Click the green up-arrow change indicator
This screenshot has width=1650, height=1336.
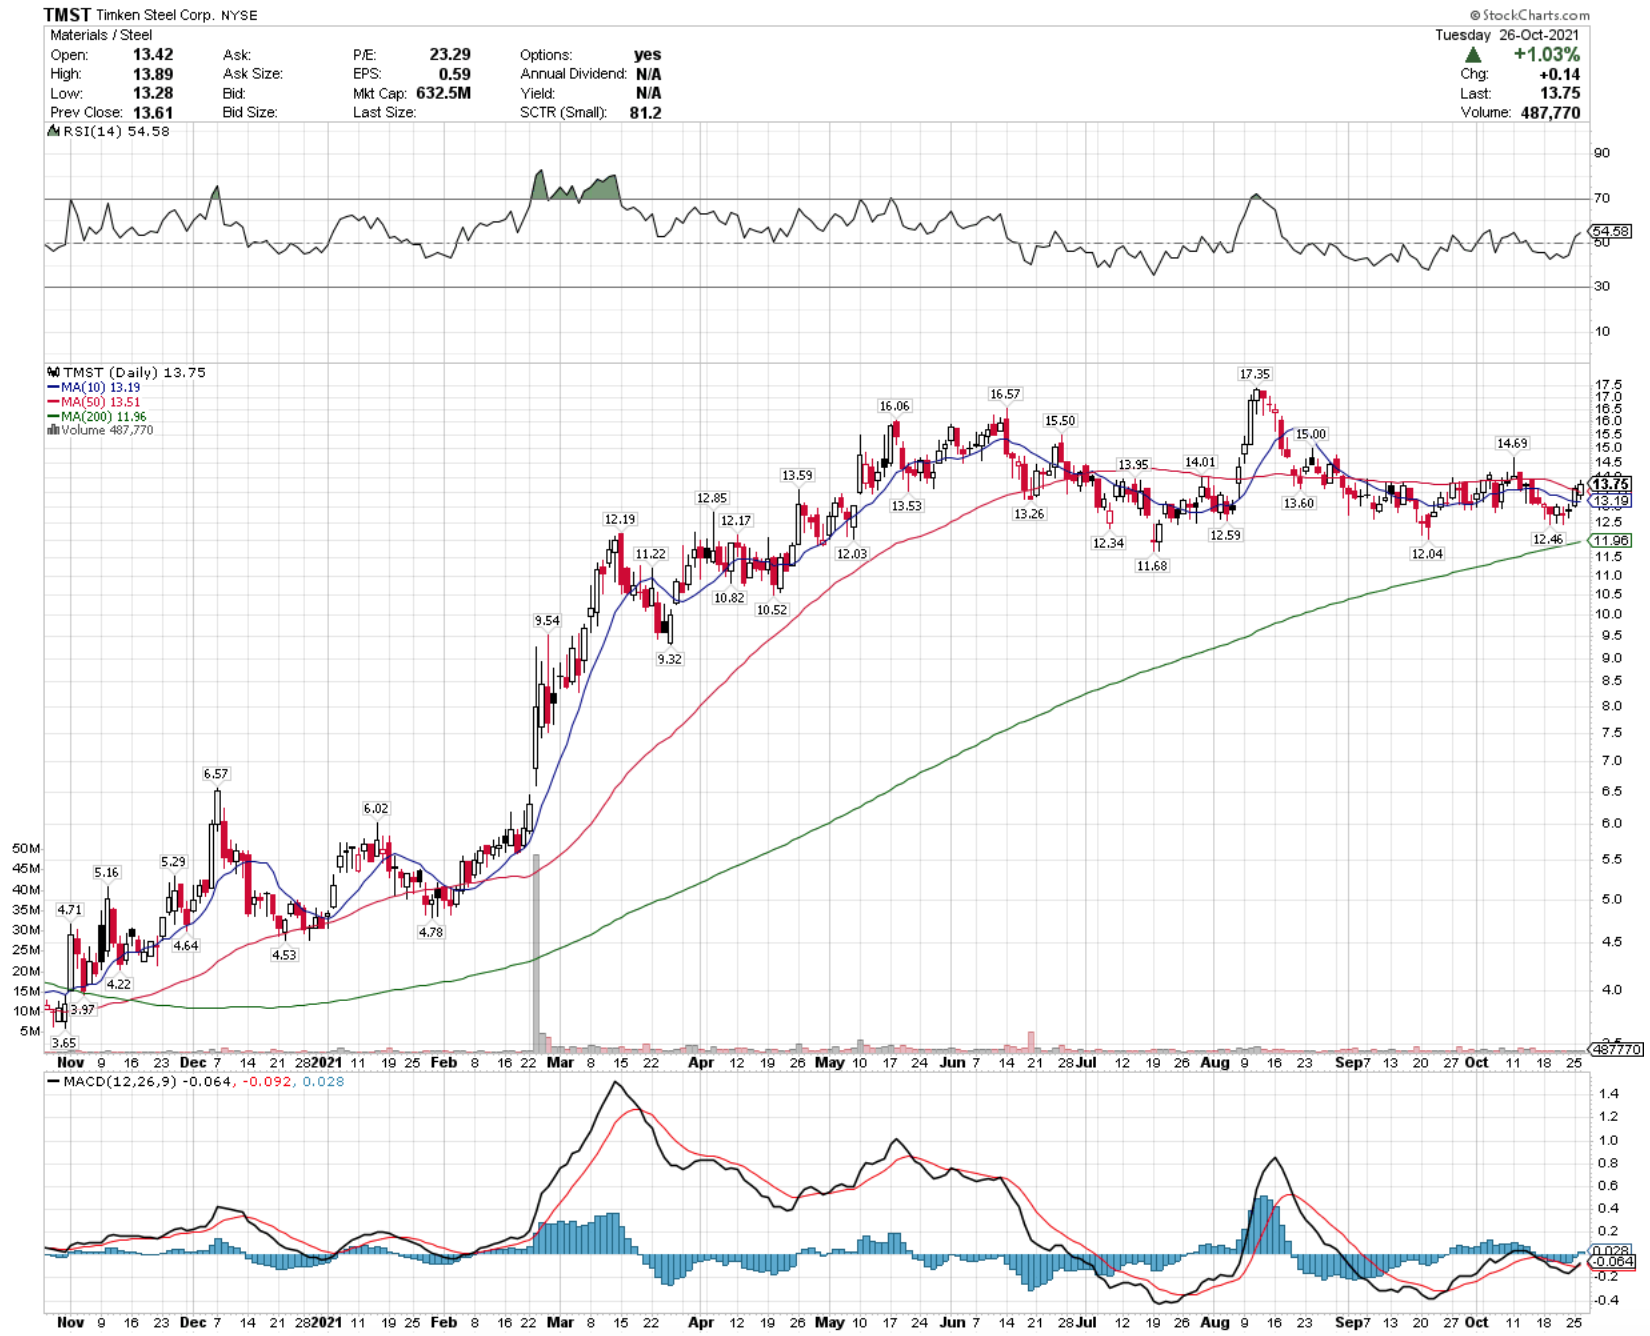pyautogui.click(x=1474, y=55)
